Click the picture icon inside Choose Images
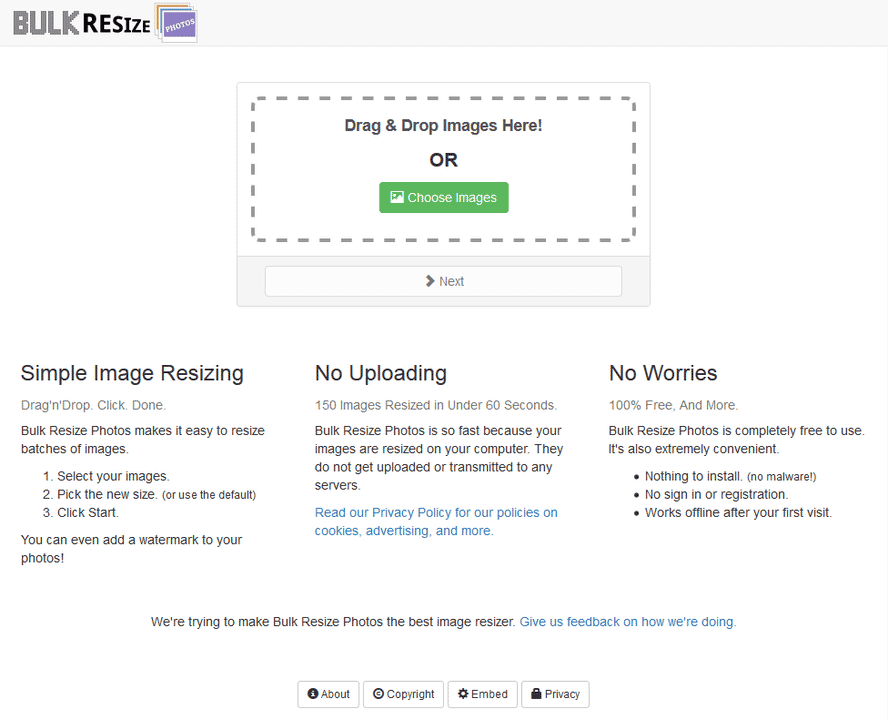888x719 pixels. [397, 197]
